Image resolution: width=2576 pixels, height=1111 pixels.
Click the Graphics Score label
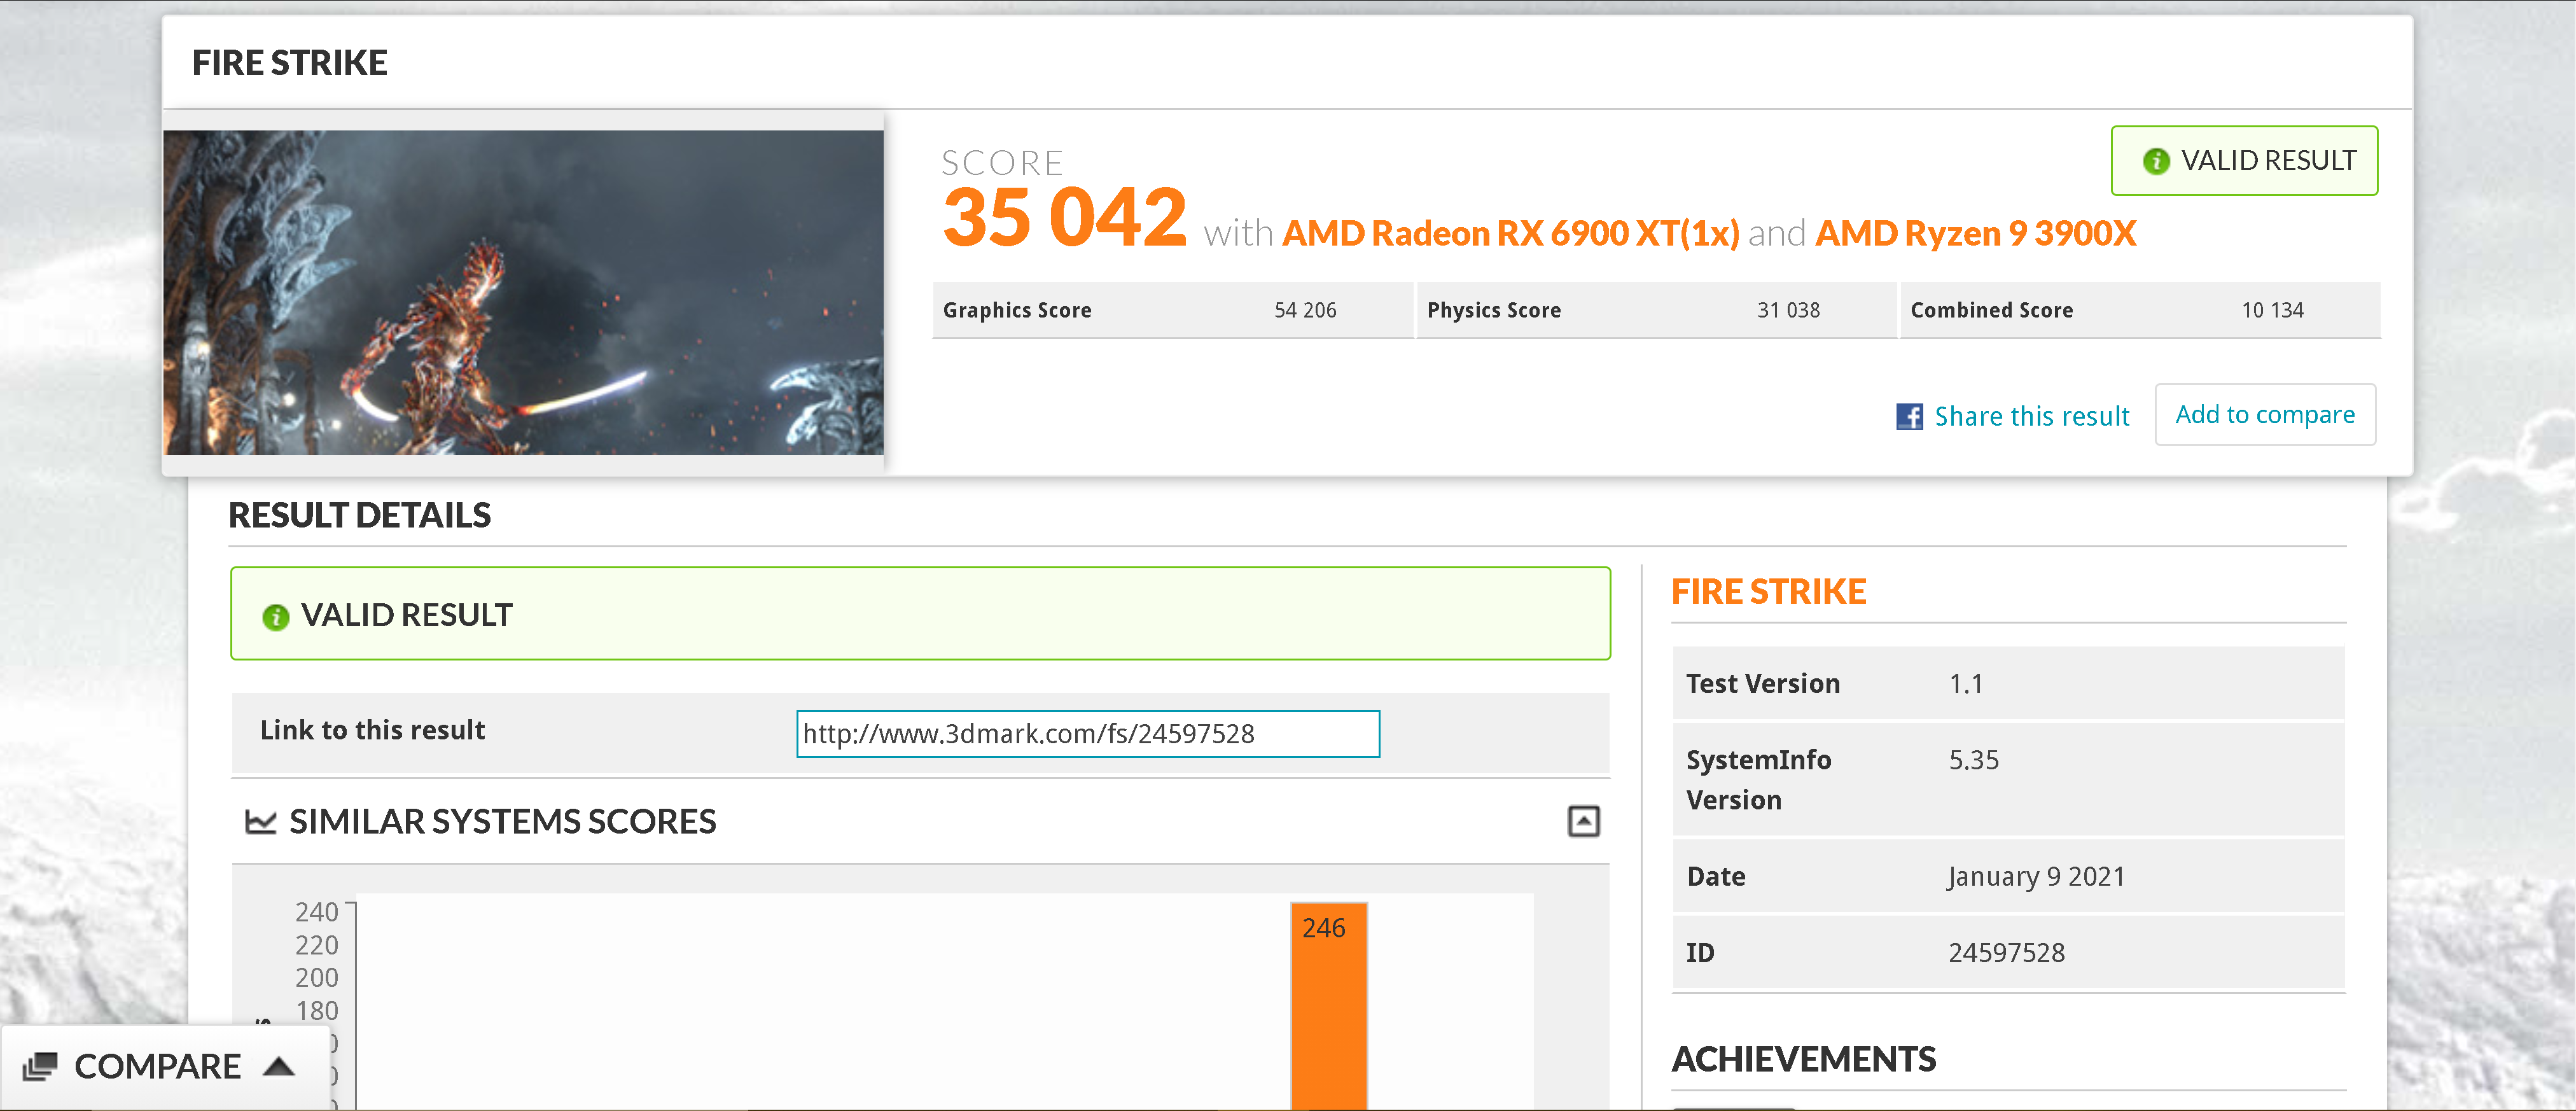[x=1017, y=311]
